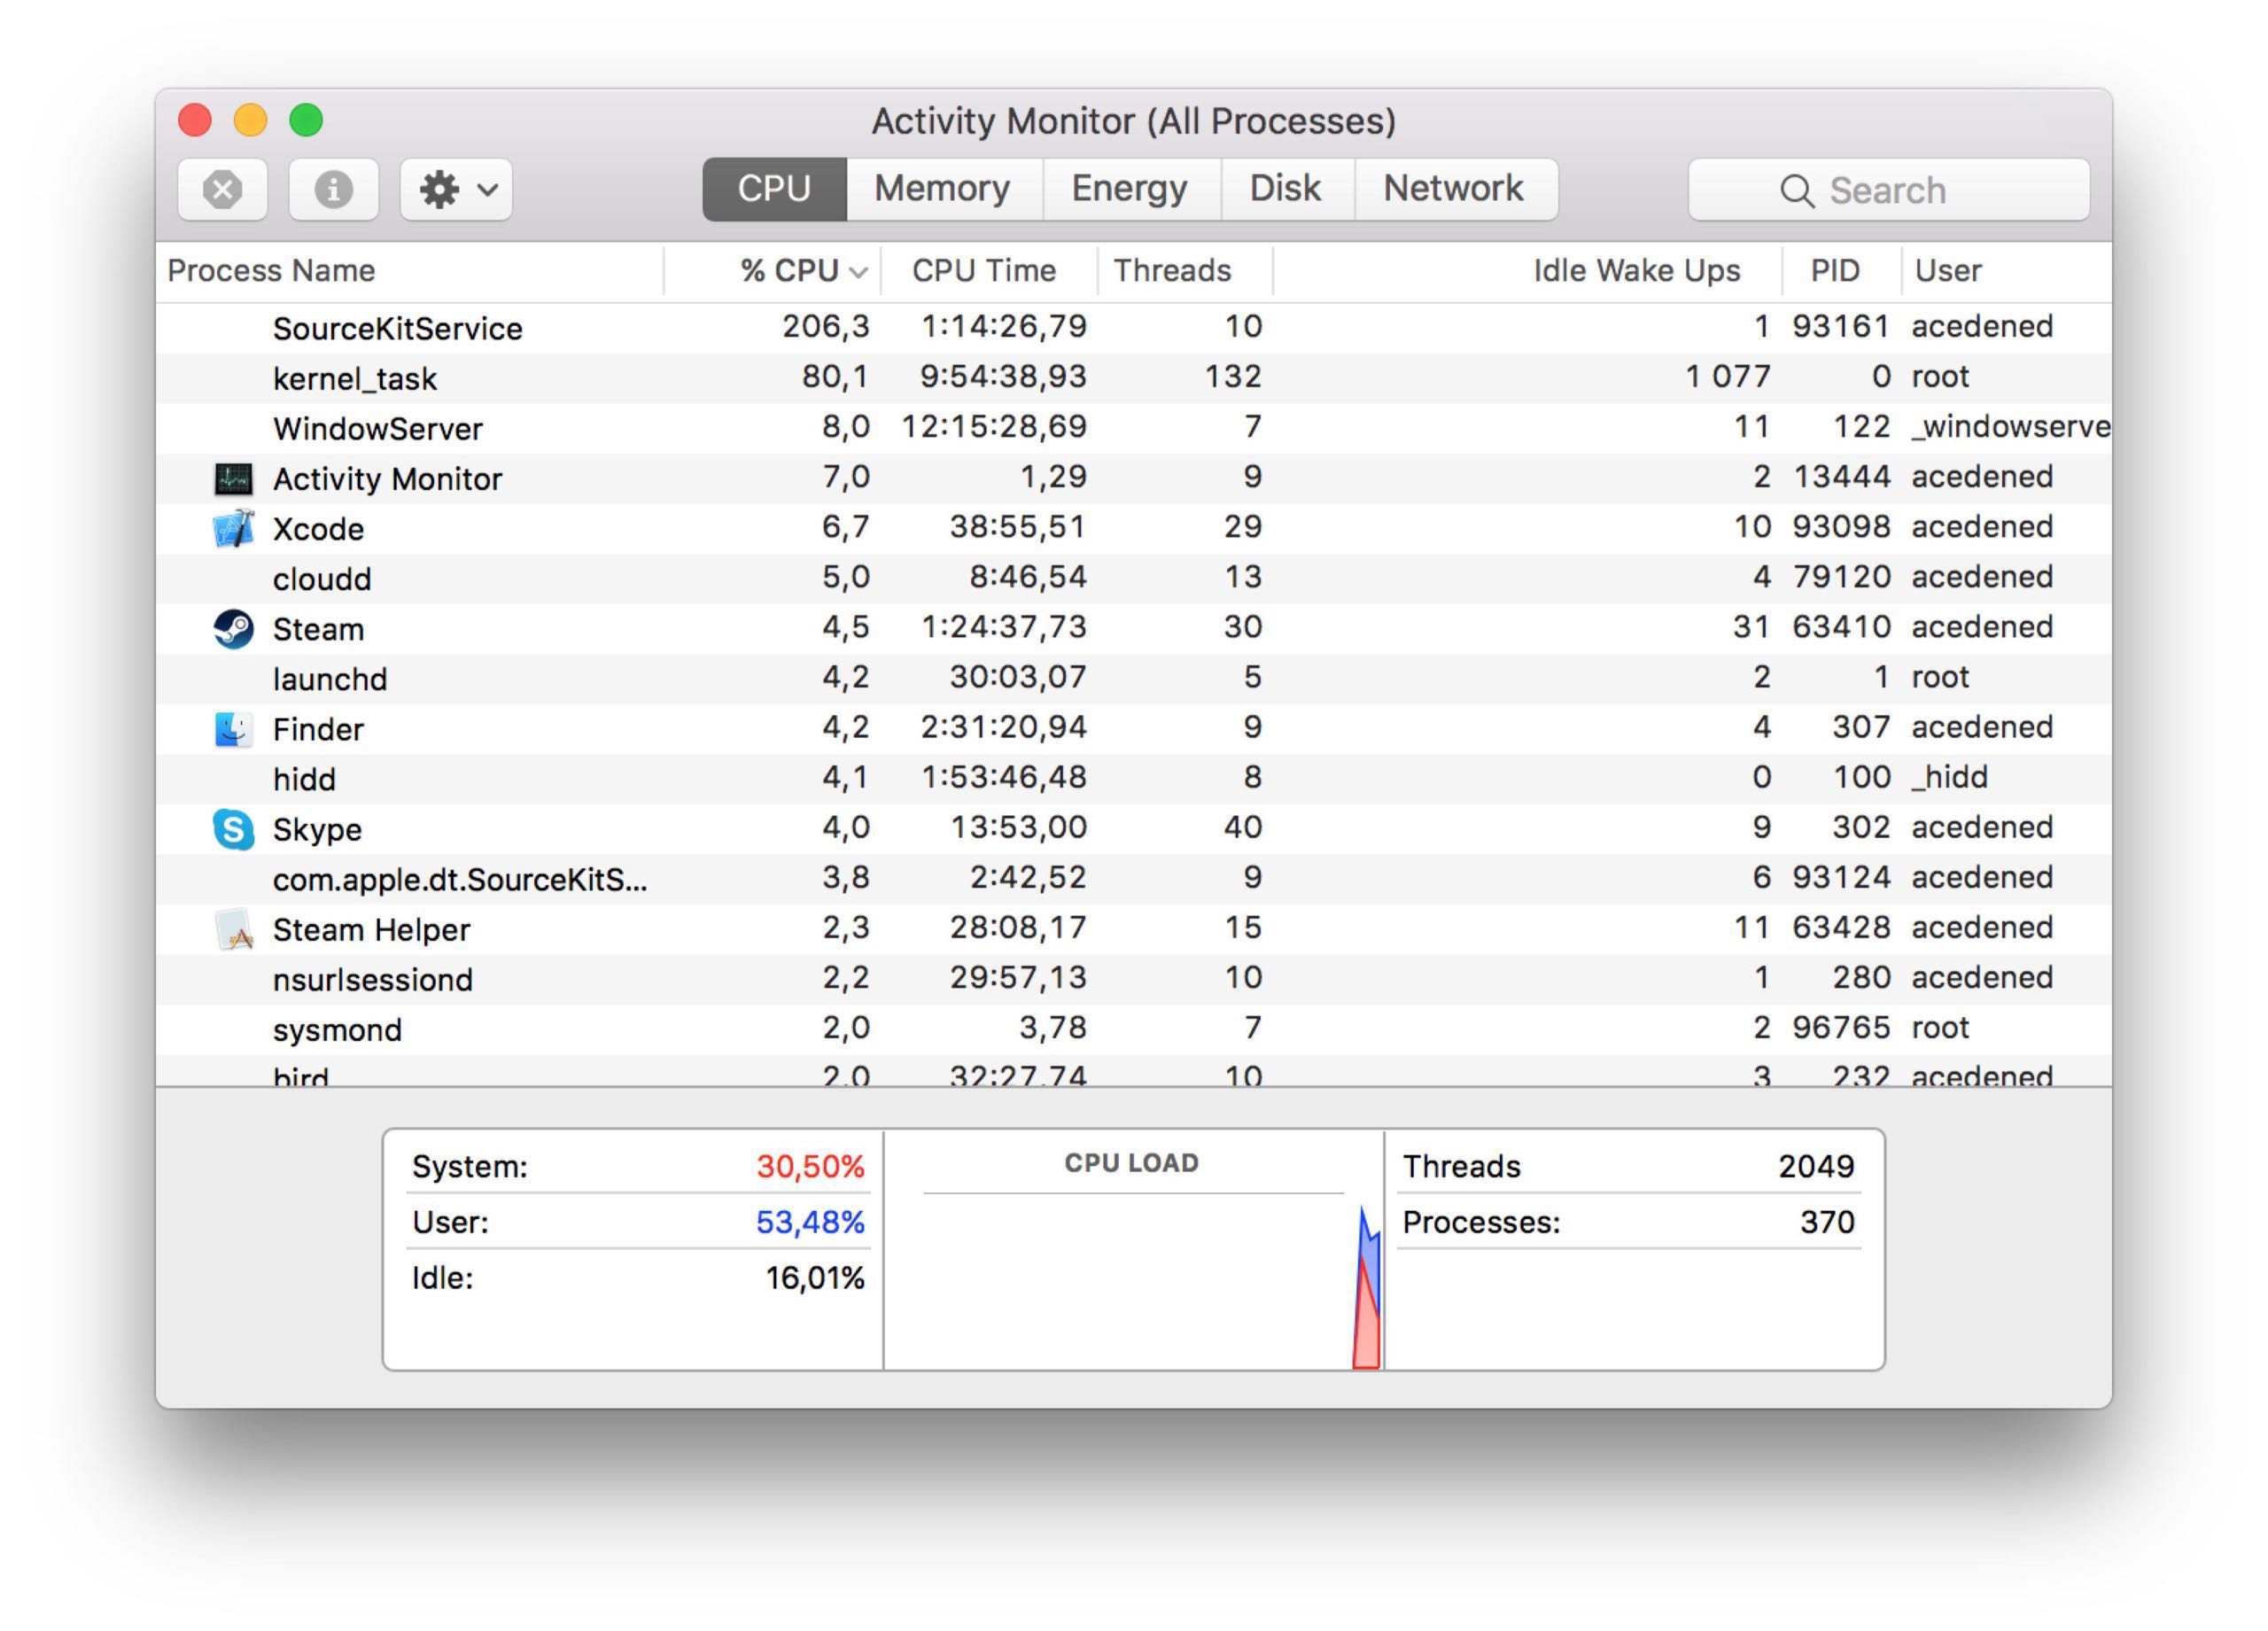The image size is (2268, 1631).
Task: Open the Network tab
Action: point(1453,189)
